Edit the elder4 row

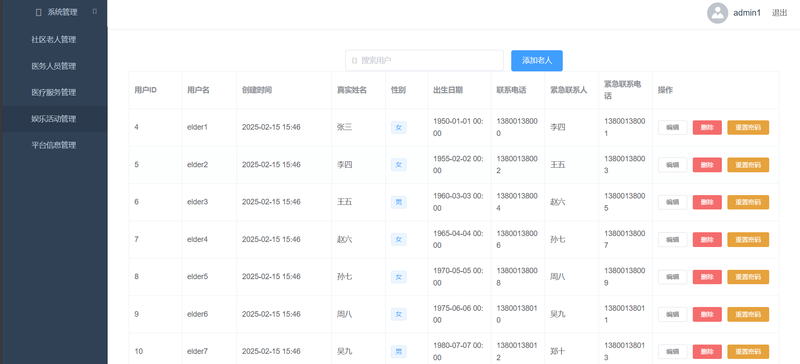pyautogui.click(x=672, y=239)
